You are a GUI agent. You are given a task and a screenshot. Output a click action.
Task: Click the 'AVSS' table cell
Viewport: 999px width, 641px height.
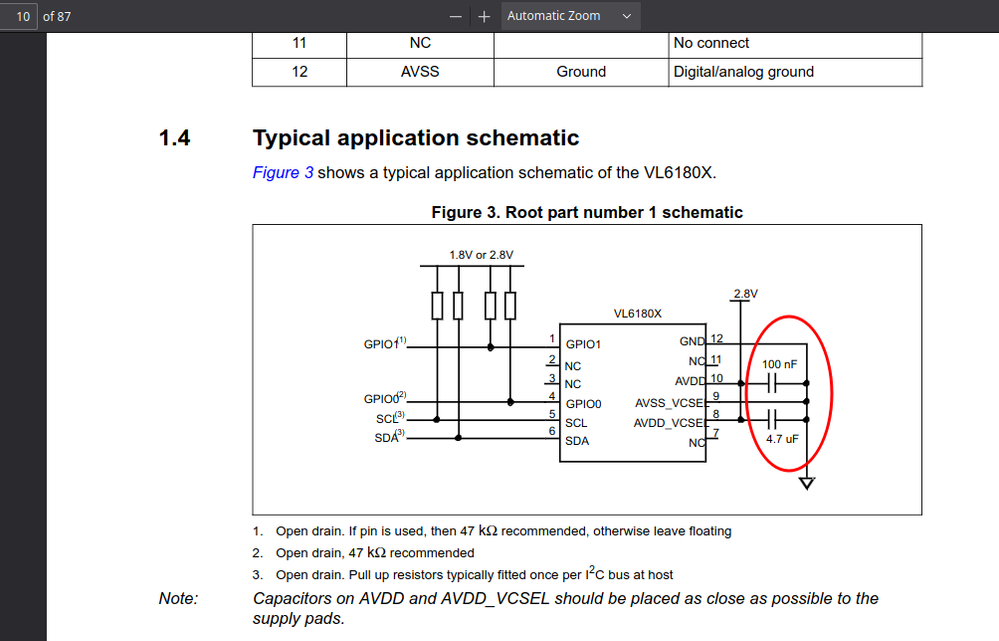(x=420, y=72)
